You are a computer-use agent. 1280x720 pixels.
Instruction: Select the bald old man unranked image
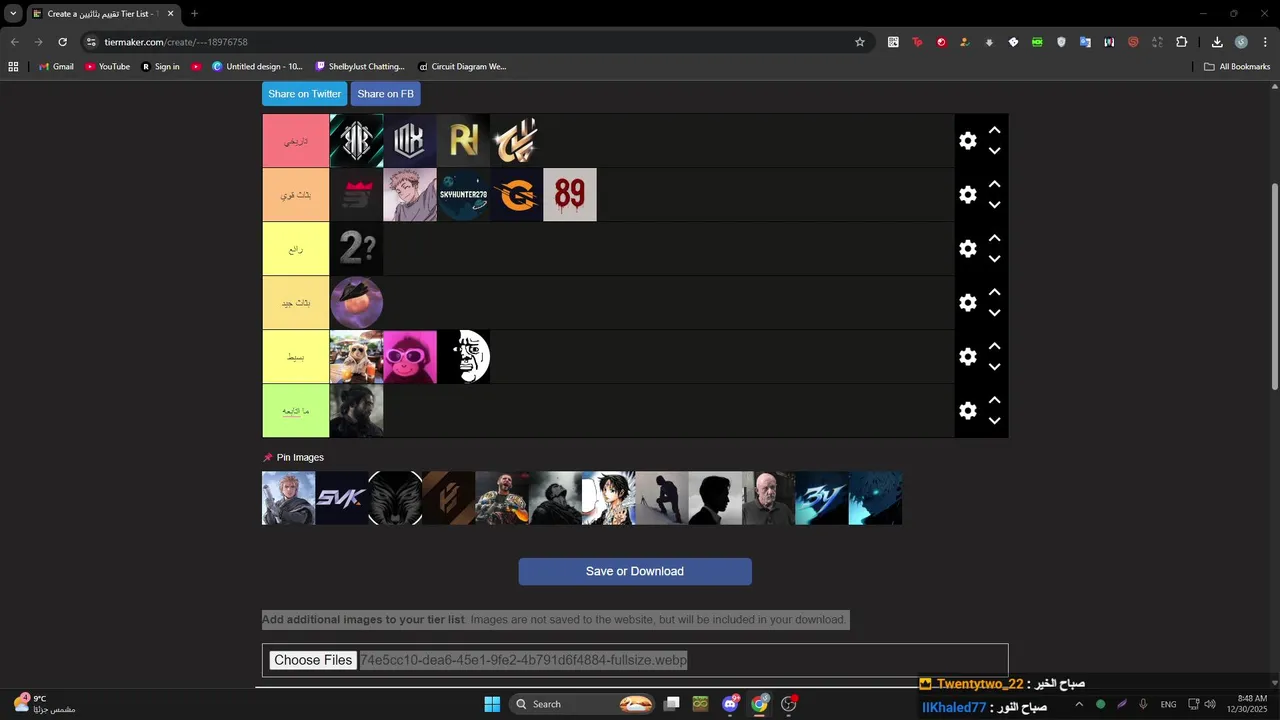coord(769,498)
